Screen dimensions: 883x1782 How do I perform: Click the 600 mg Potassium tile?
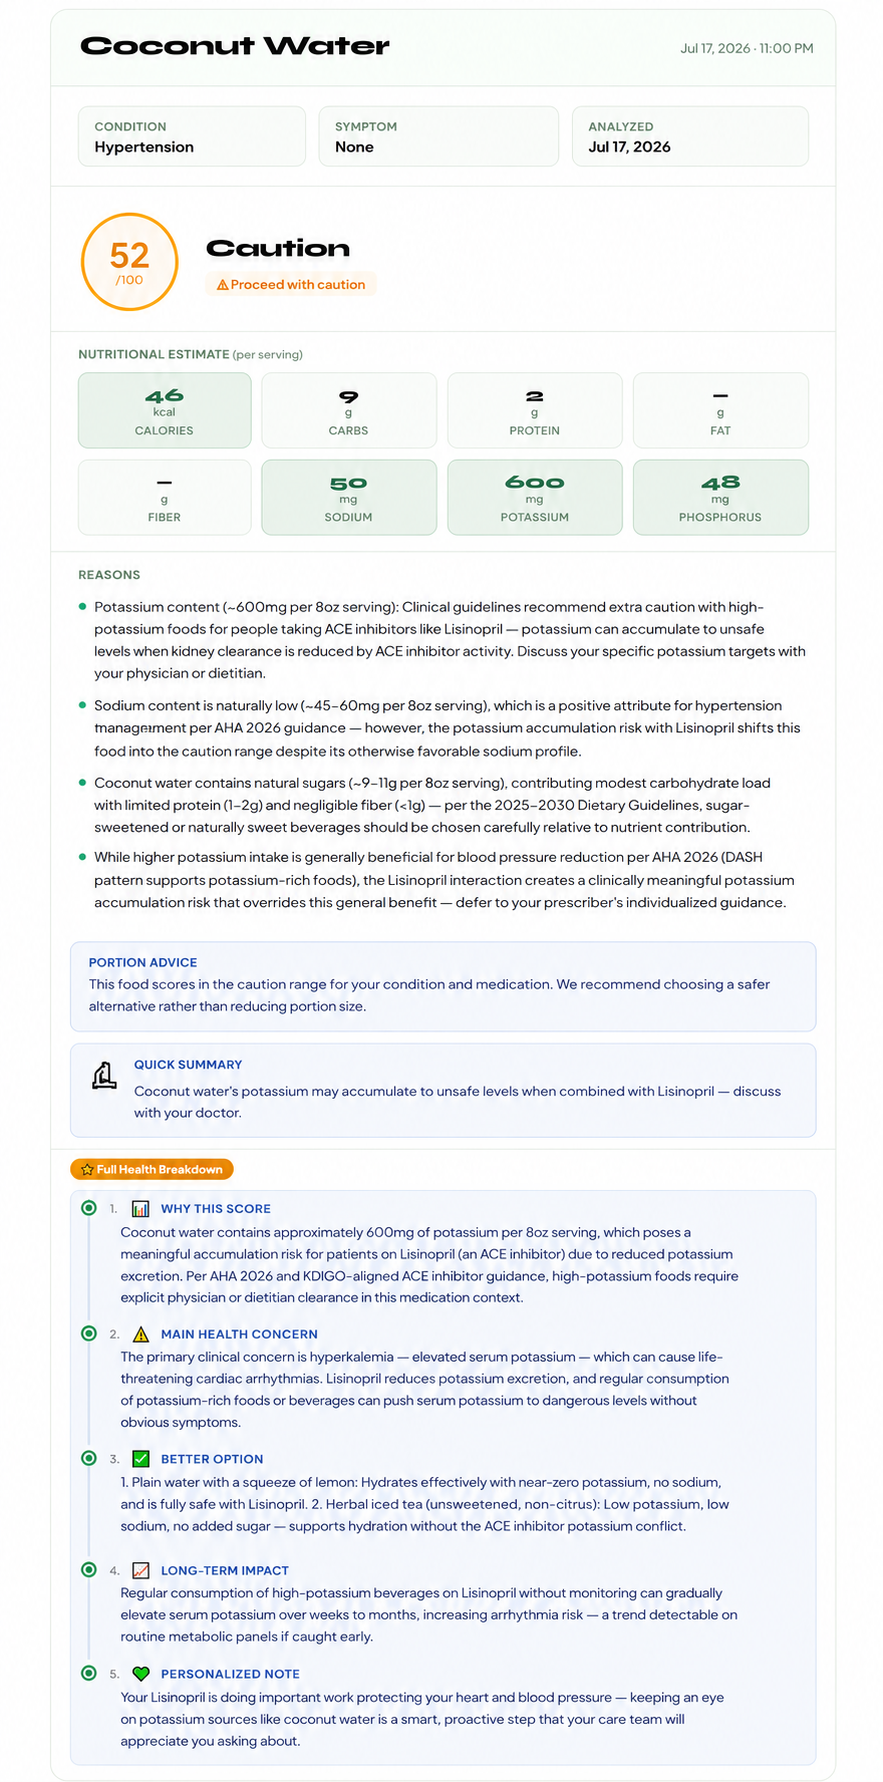pos(535,497)
